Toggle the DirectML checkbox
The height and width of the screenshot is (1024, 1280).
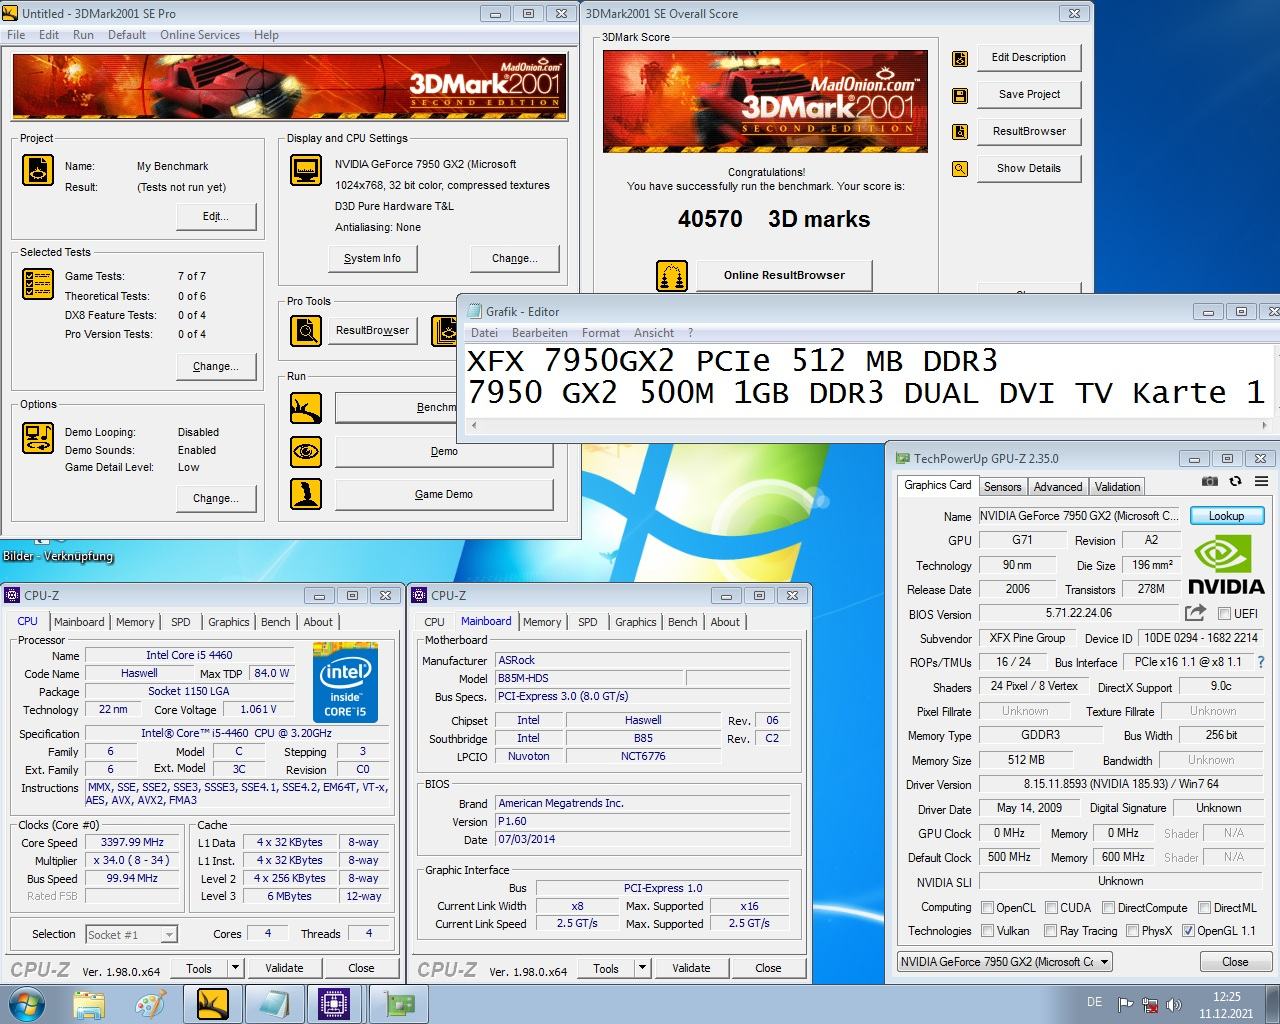coord(1204,908)
